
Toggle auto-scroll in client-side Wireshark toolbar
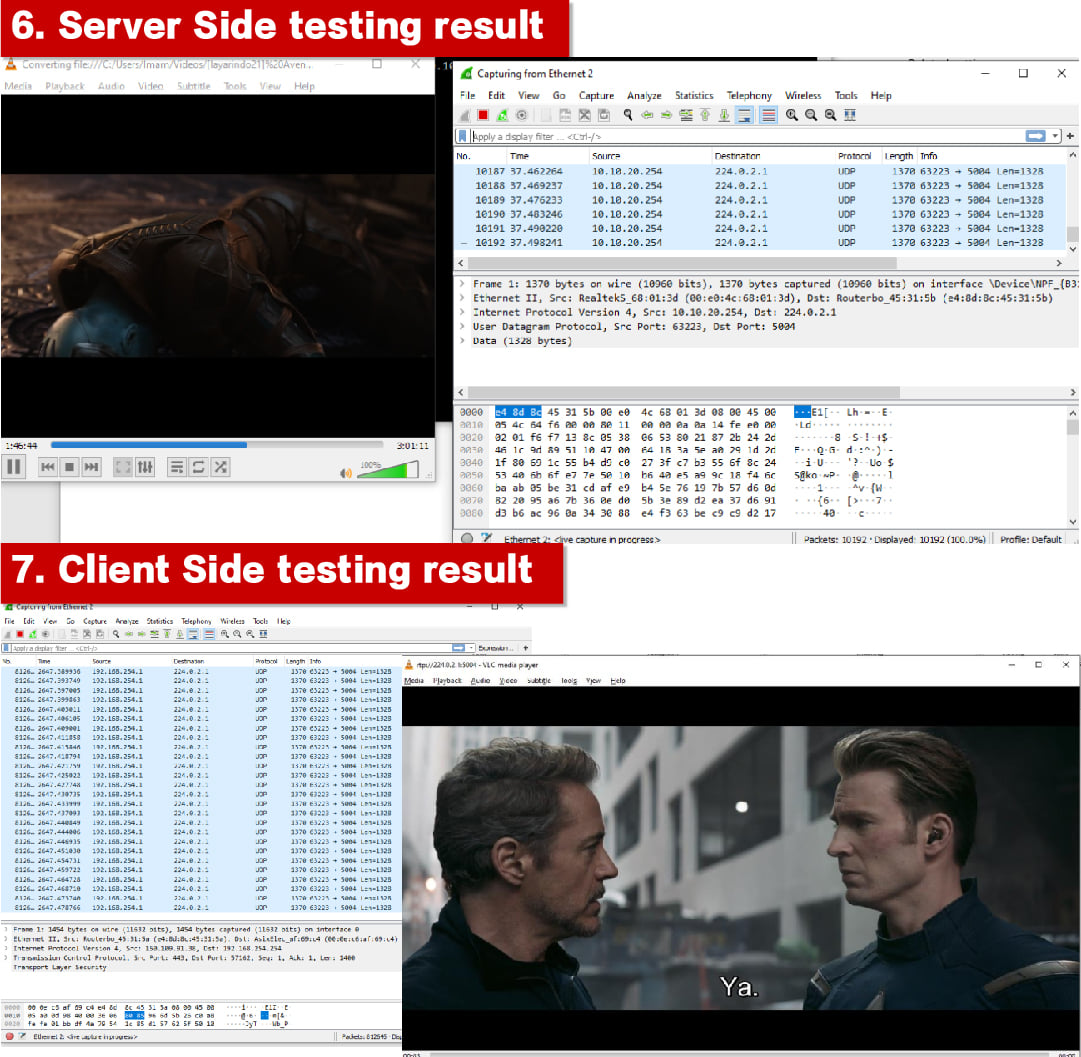193,634
